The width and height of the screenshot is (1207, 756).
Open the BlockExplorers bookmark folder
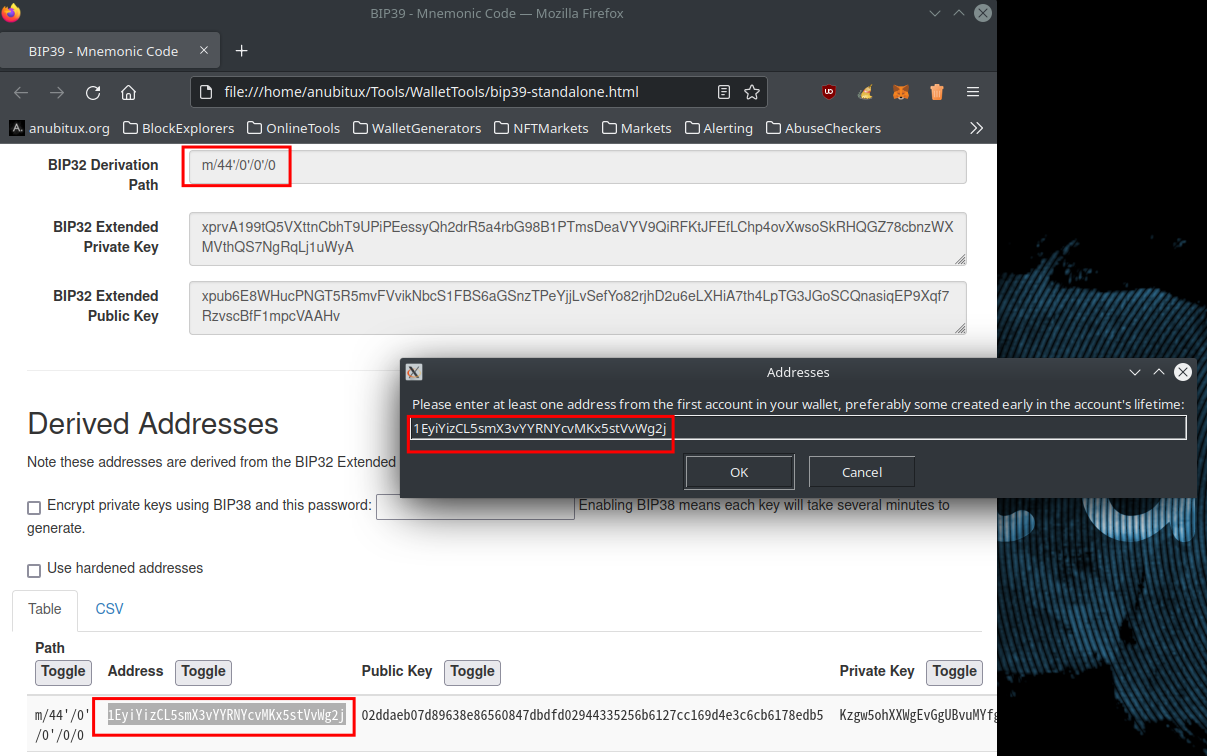point(178,128)
